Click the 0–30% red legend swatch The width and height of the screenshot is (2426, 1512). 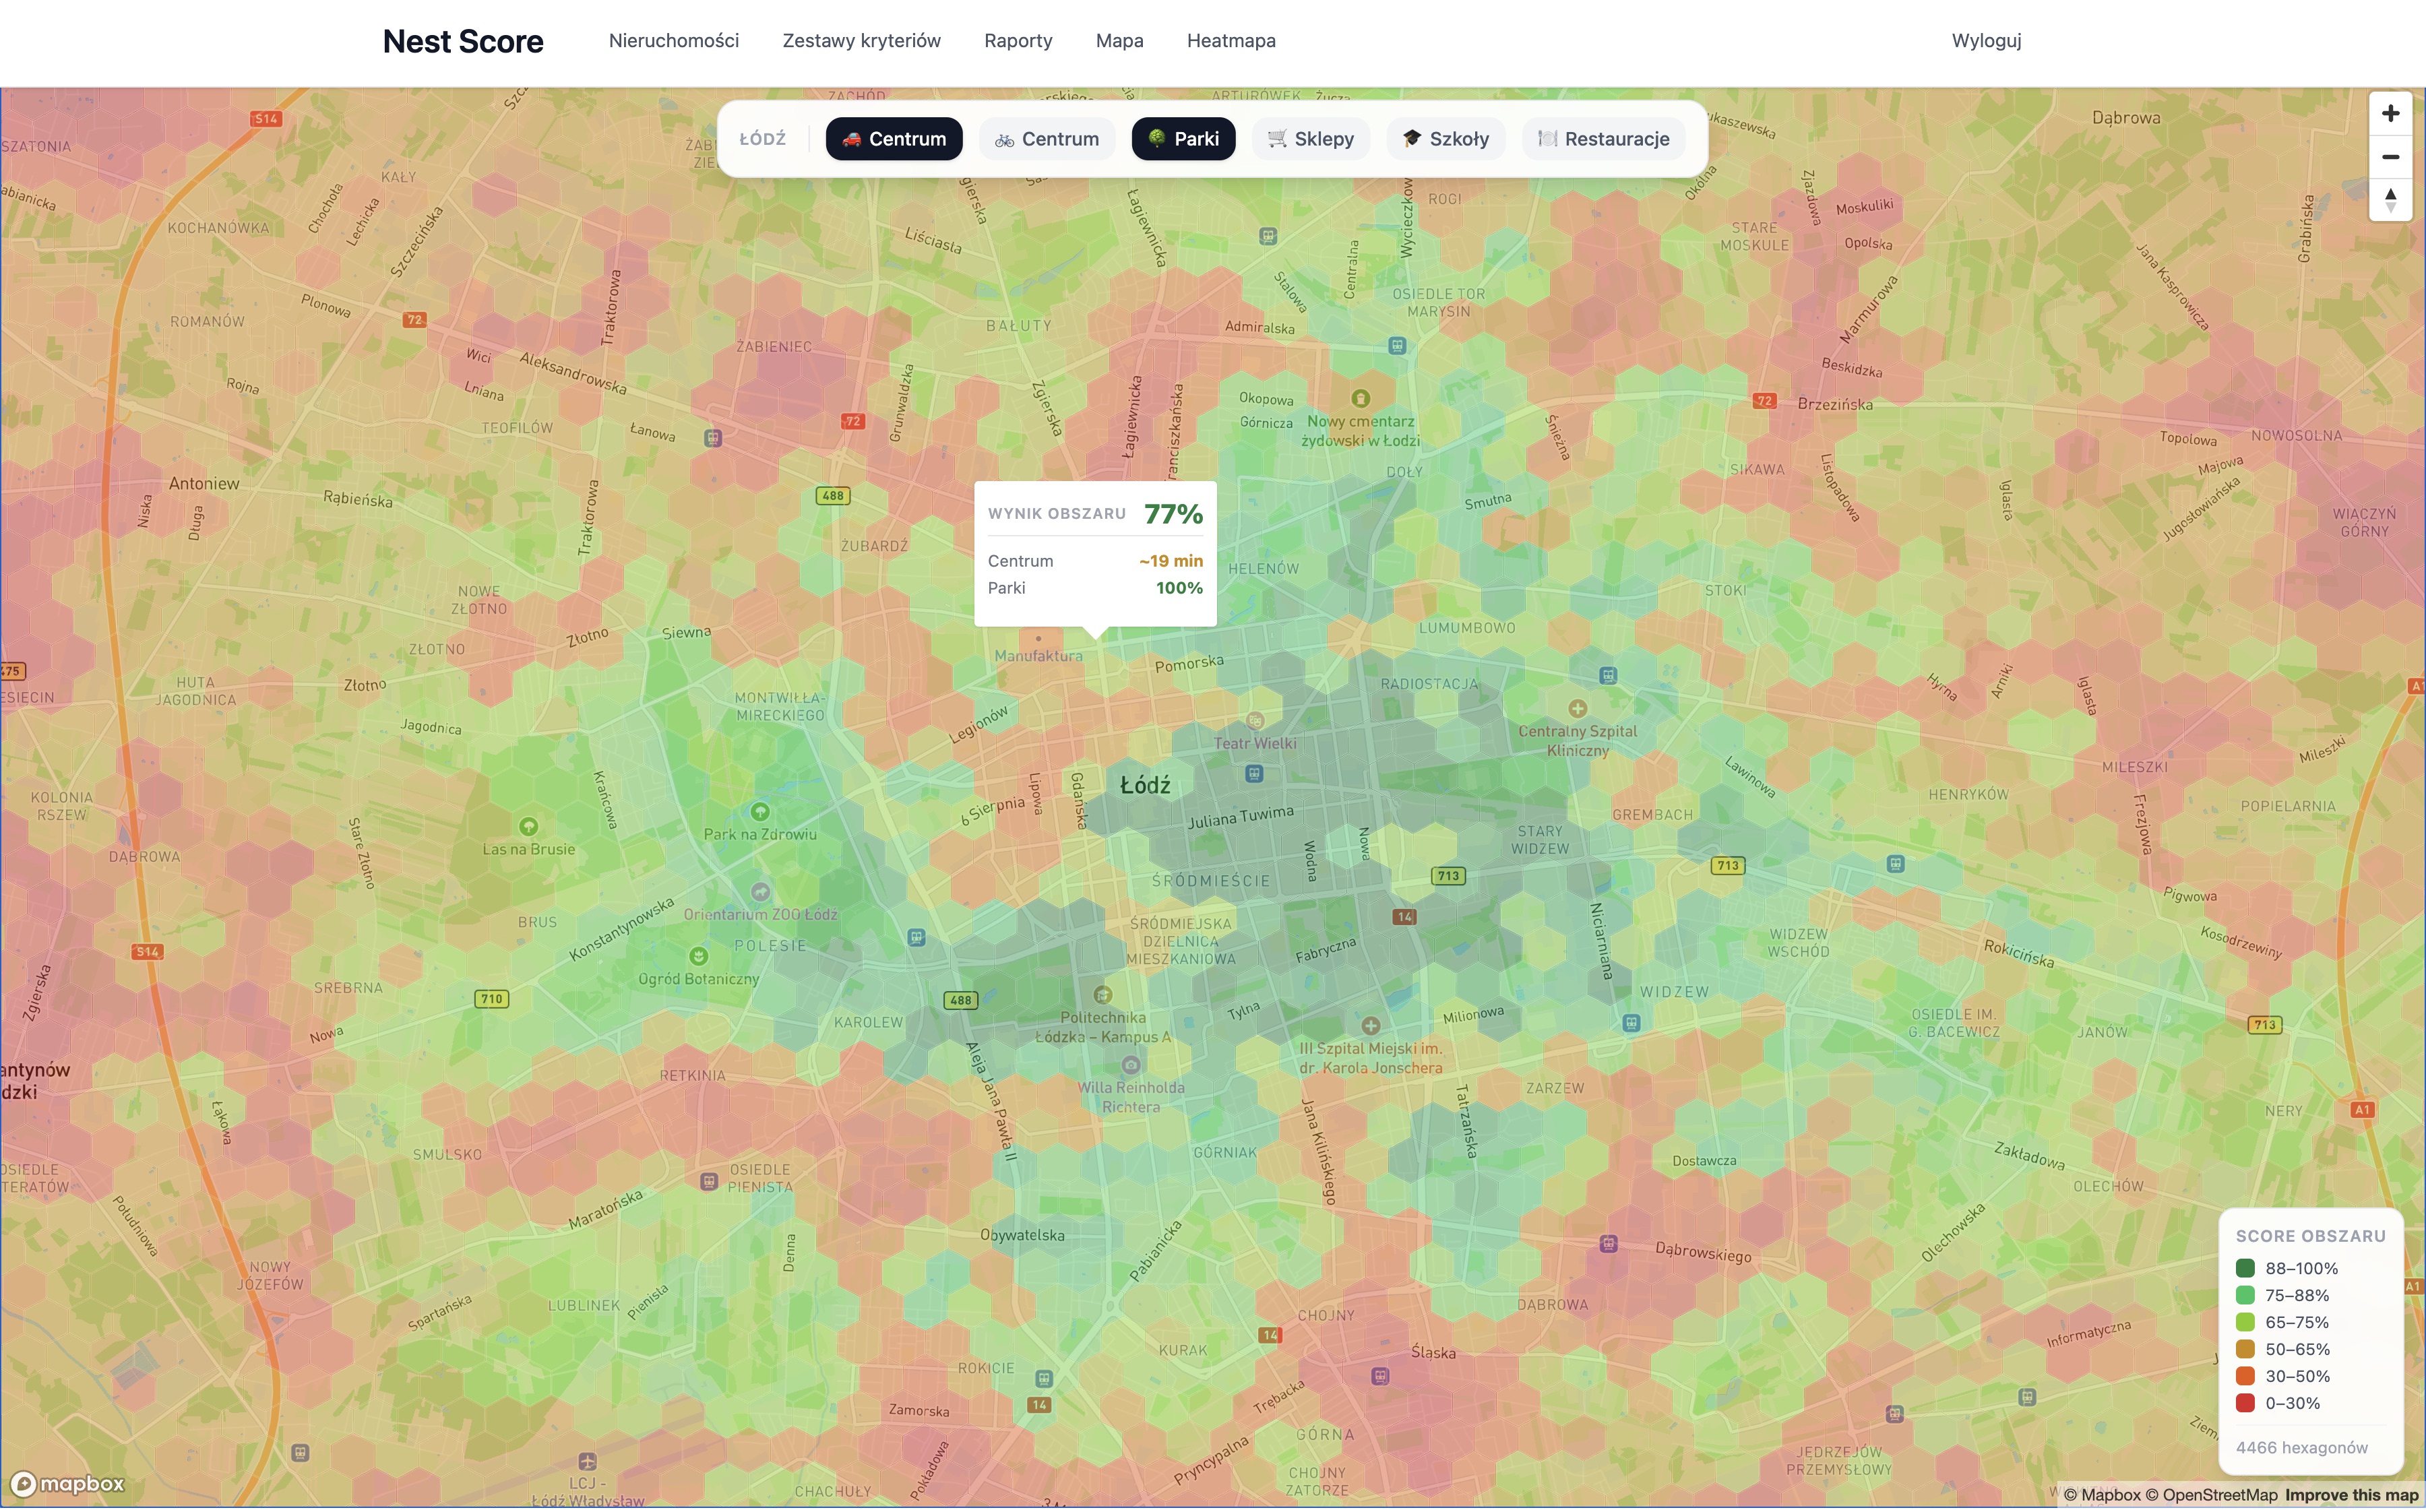pyautogui.click(x=2245, y=1403)
